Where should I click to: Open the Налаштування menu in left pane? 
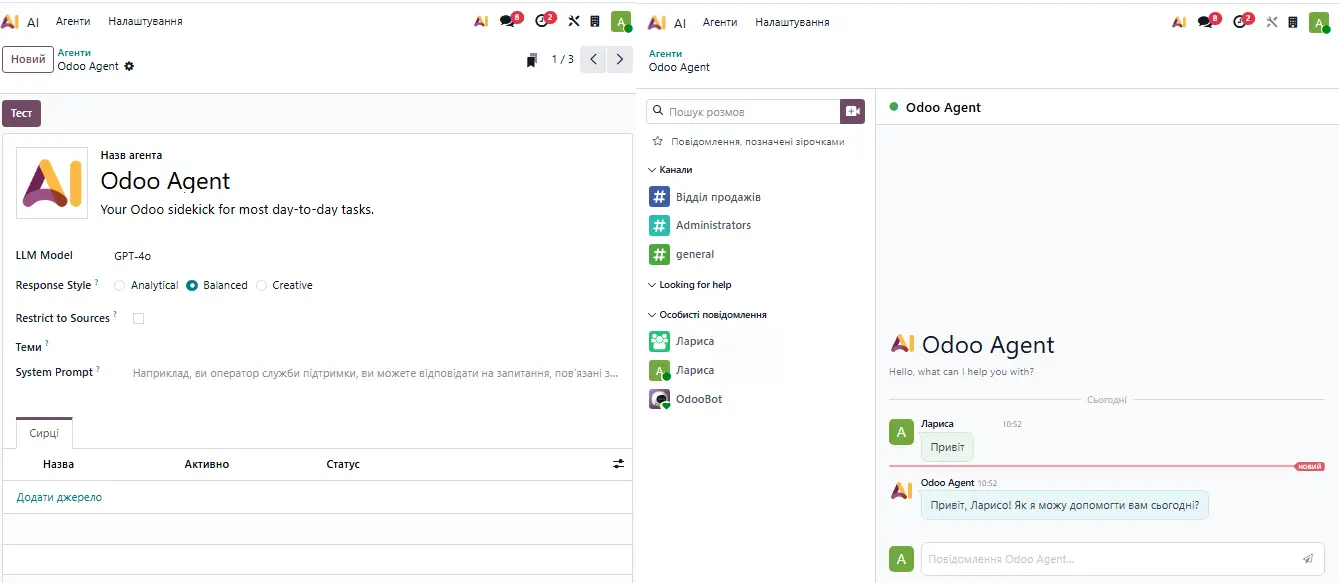[145, 21]
